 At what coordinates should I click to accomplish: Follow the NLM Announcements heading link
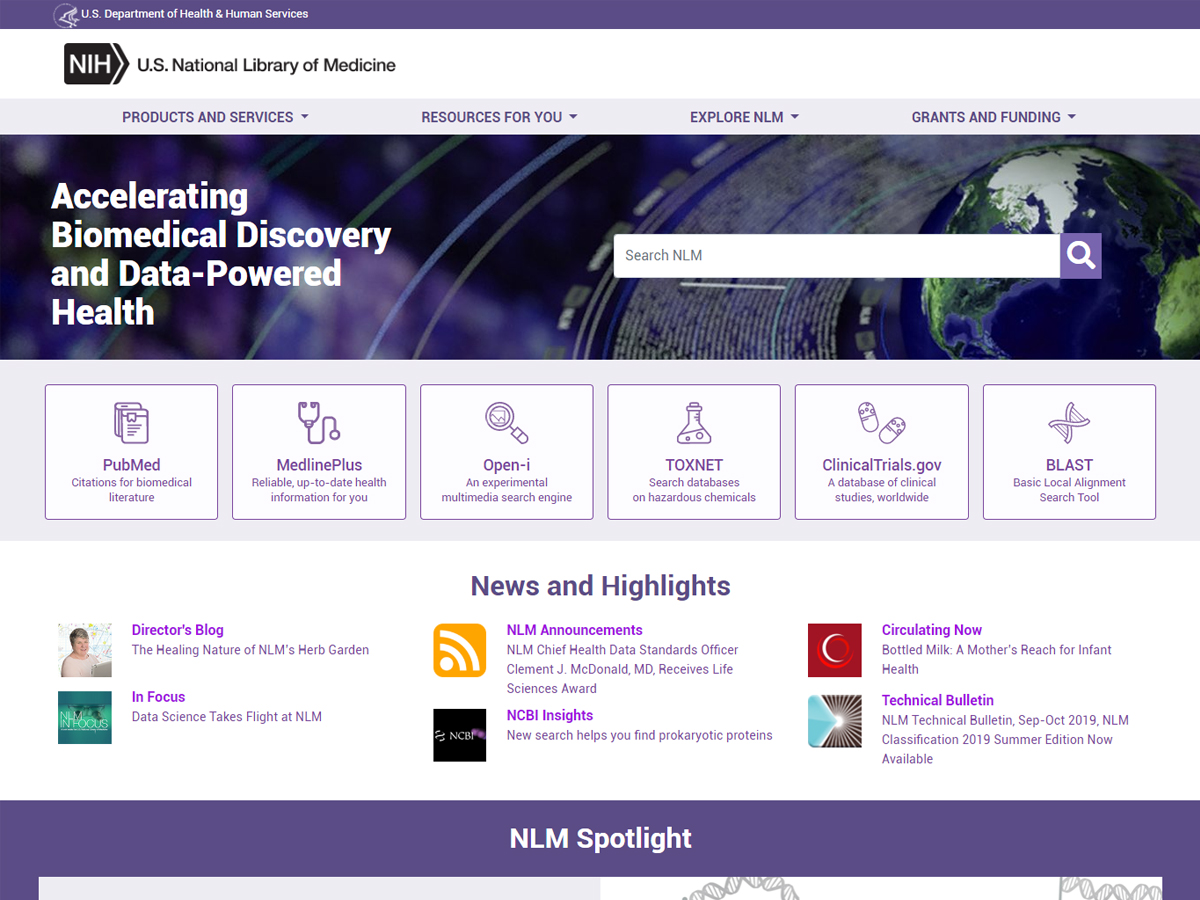pyautogui.click(x=574, y=630)
